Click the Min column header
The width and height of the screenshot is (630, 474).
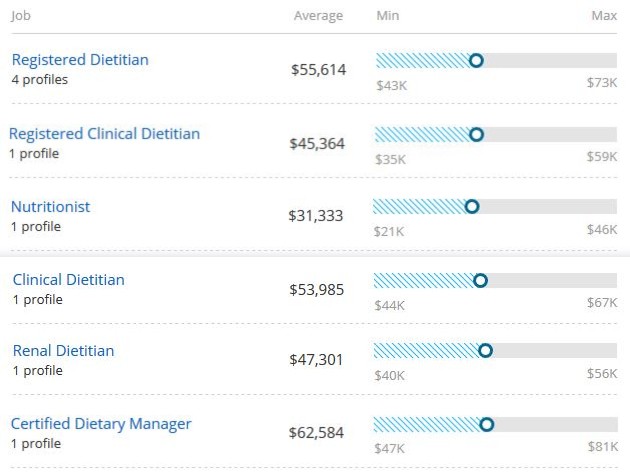click(388, 16)
